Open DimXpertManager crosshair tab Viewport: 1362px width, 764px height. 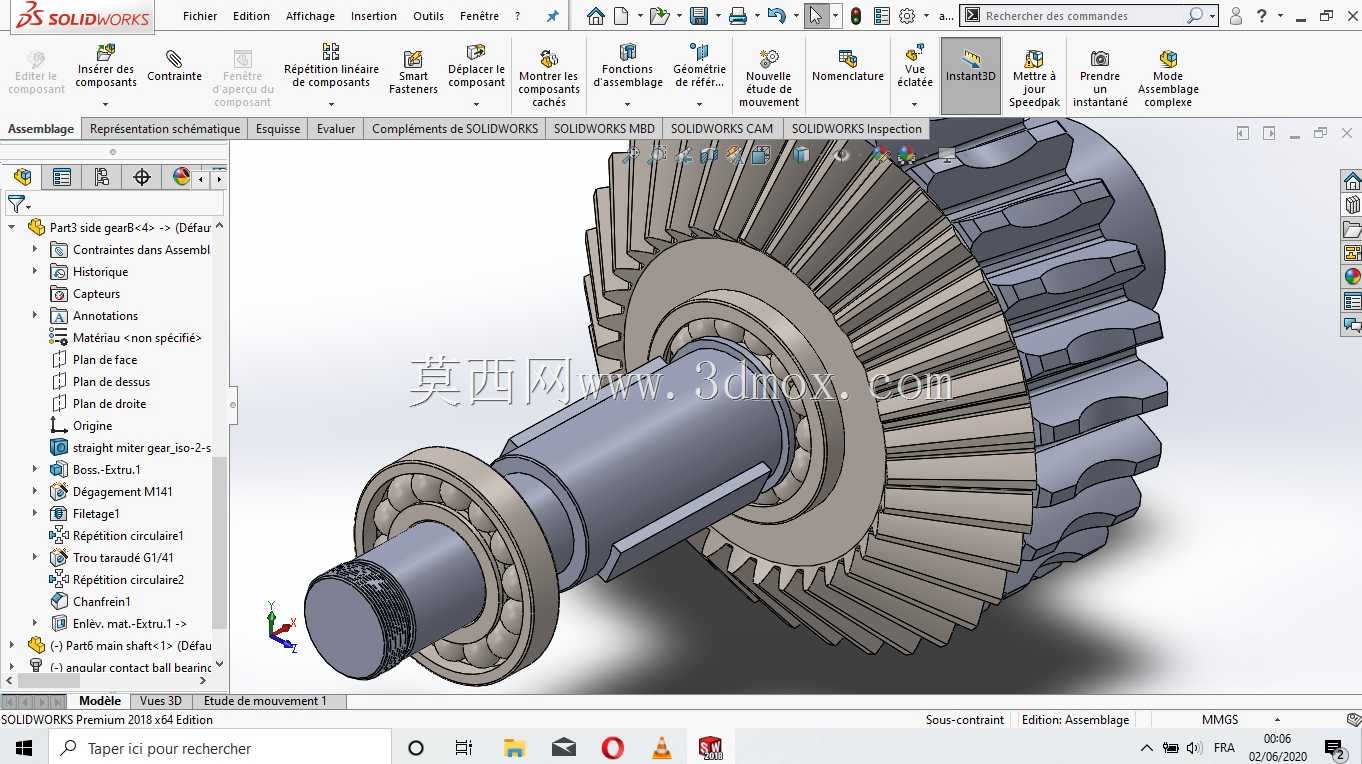tap(142, 177)
